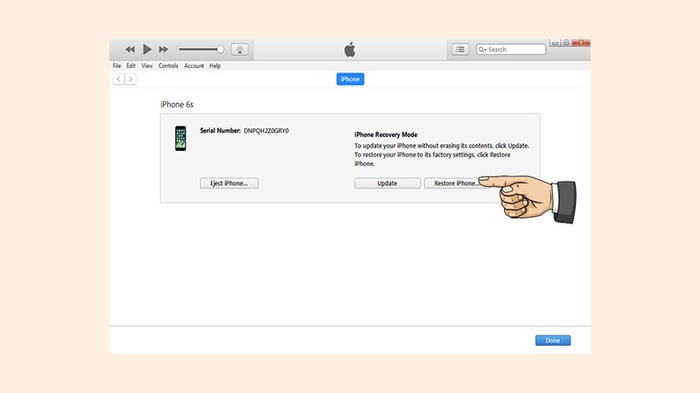Open the File menu
Screen dimensions: 700x393
coord(117,66)
